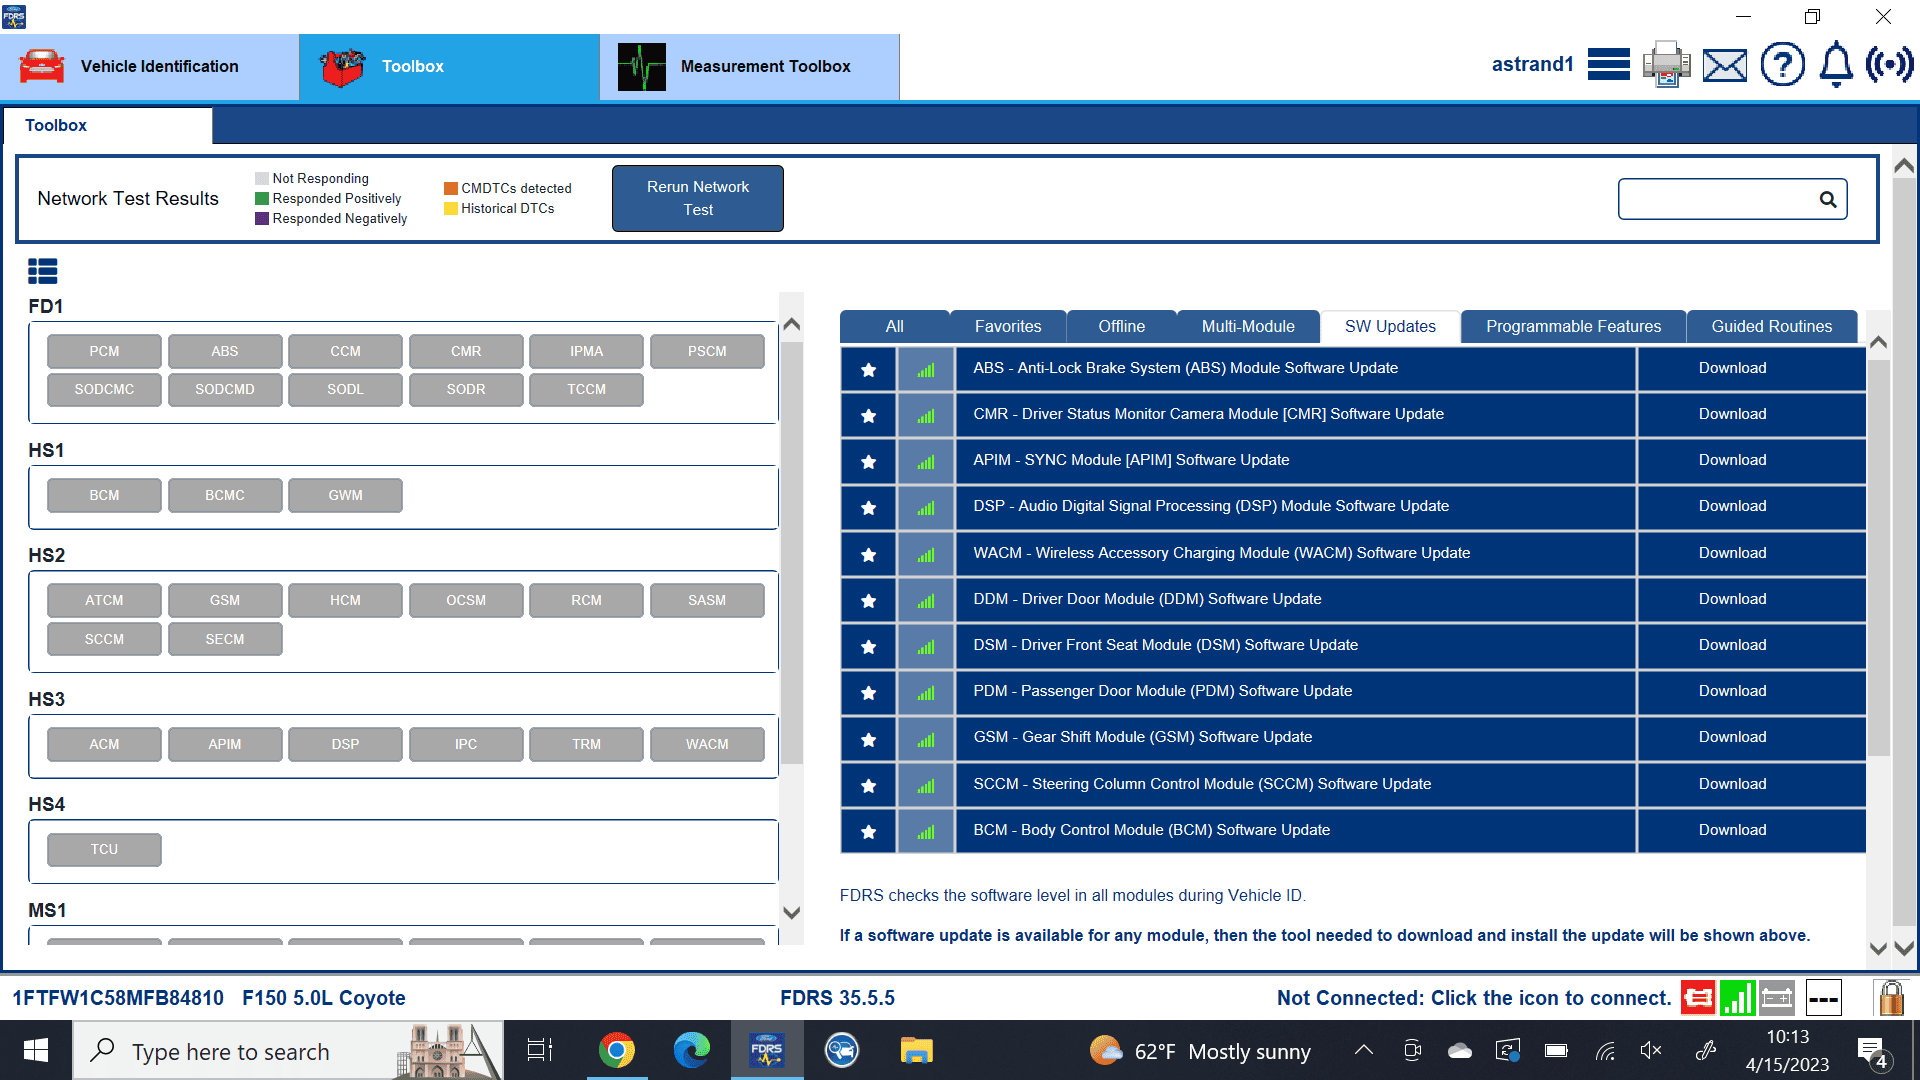Click the padlock icon in the status bar
Image resolution: width=1920 pixels, height=1080 pixels.
(x=1890, y=997)
